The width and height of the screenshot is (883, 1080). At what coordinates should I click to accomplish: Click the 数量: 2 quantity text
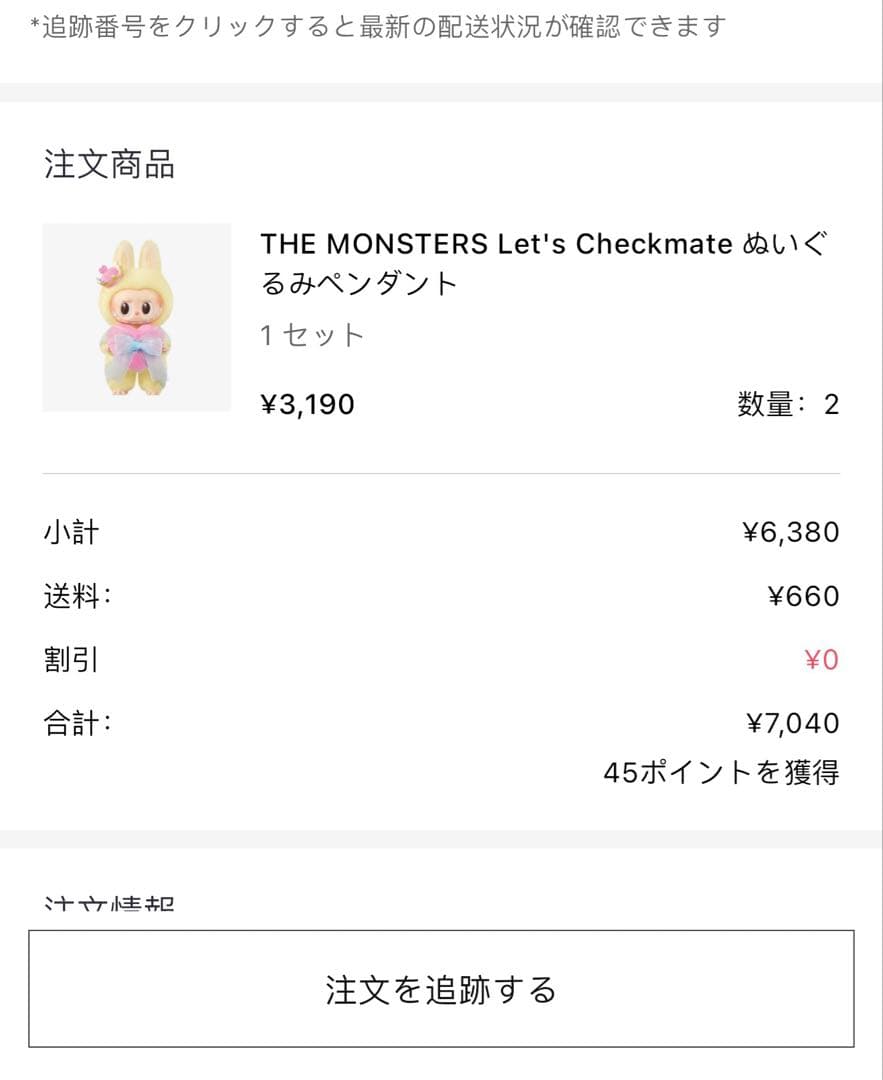(x=788, y=404)
